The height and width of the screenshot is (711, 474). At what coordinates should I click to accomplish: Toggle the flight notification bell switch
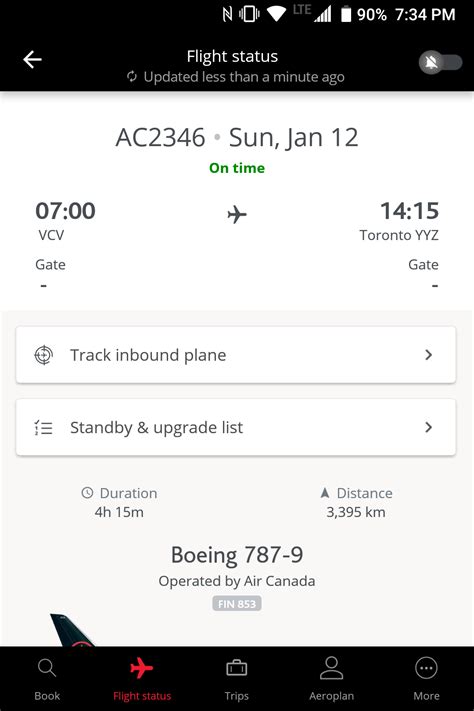(x=440, y=62)
